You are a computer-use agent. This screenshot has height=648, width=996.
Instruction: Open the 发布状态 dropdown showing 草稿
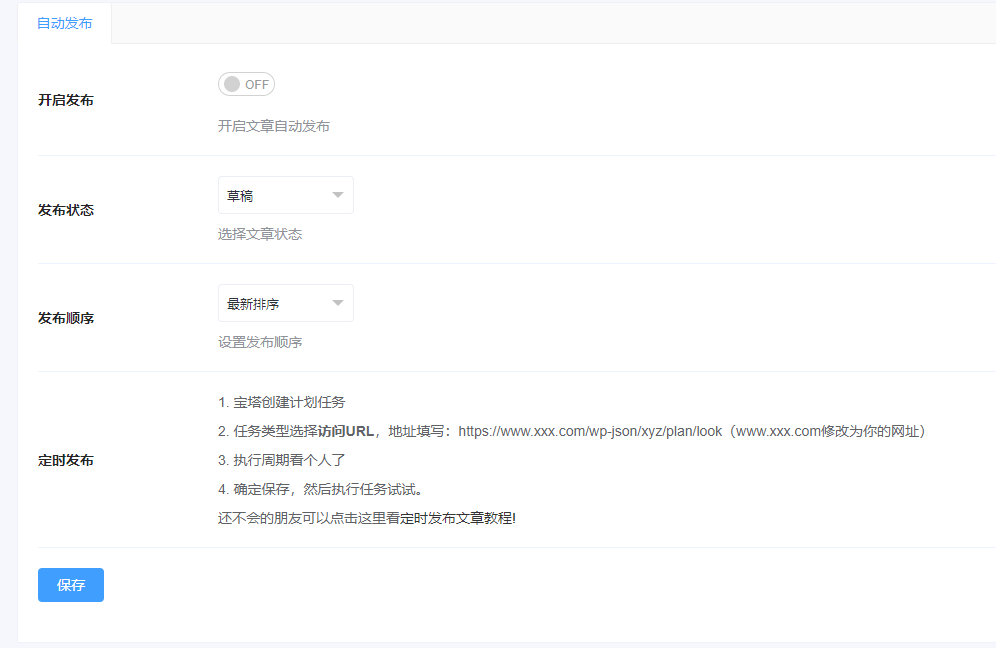click(x=286, y=195)
